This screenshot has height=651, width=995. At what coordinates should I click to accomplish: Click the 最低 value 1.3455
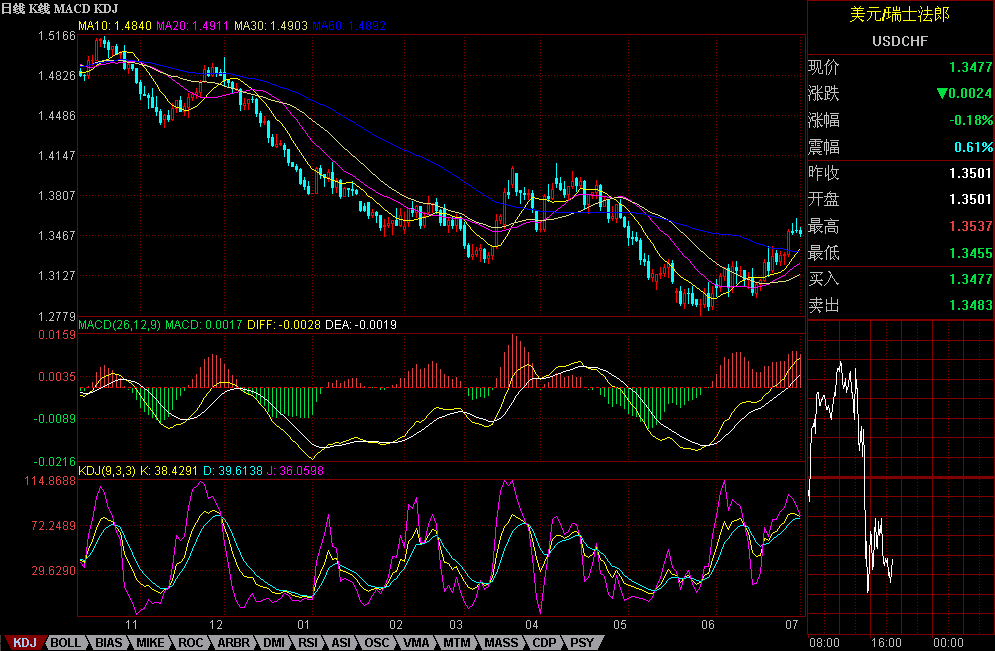(970, 254)
